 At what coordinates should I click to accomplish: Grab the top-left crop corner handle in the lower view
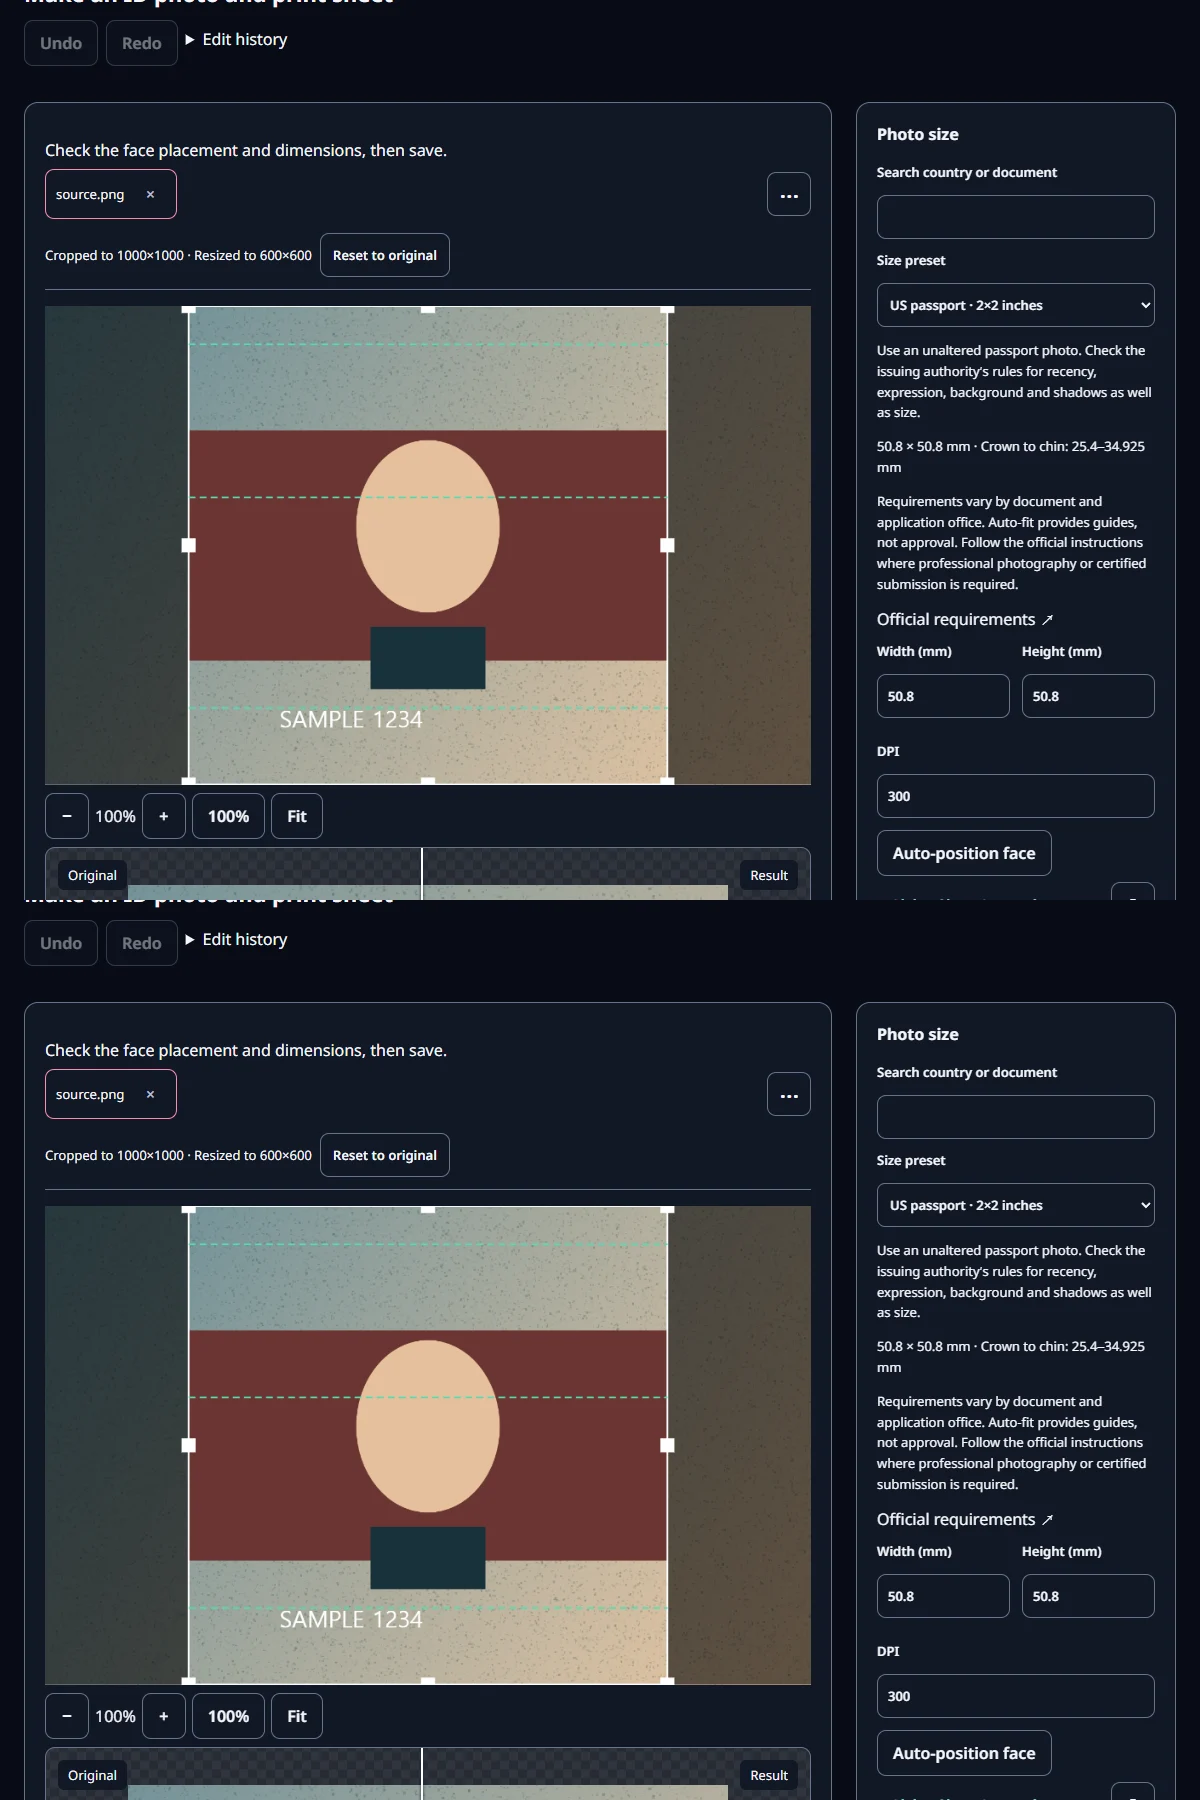tap(188, 1208)
